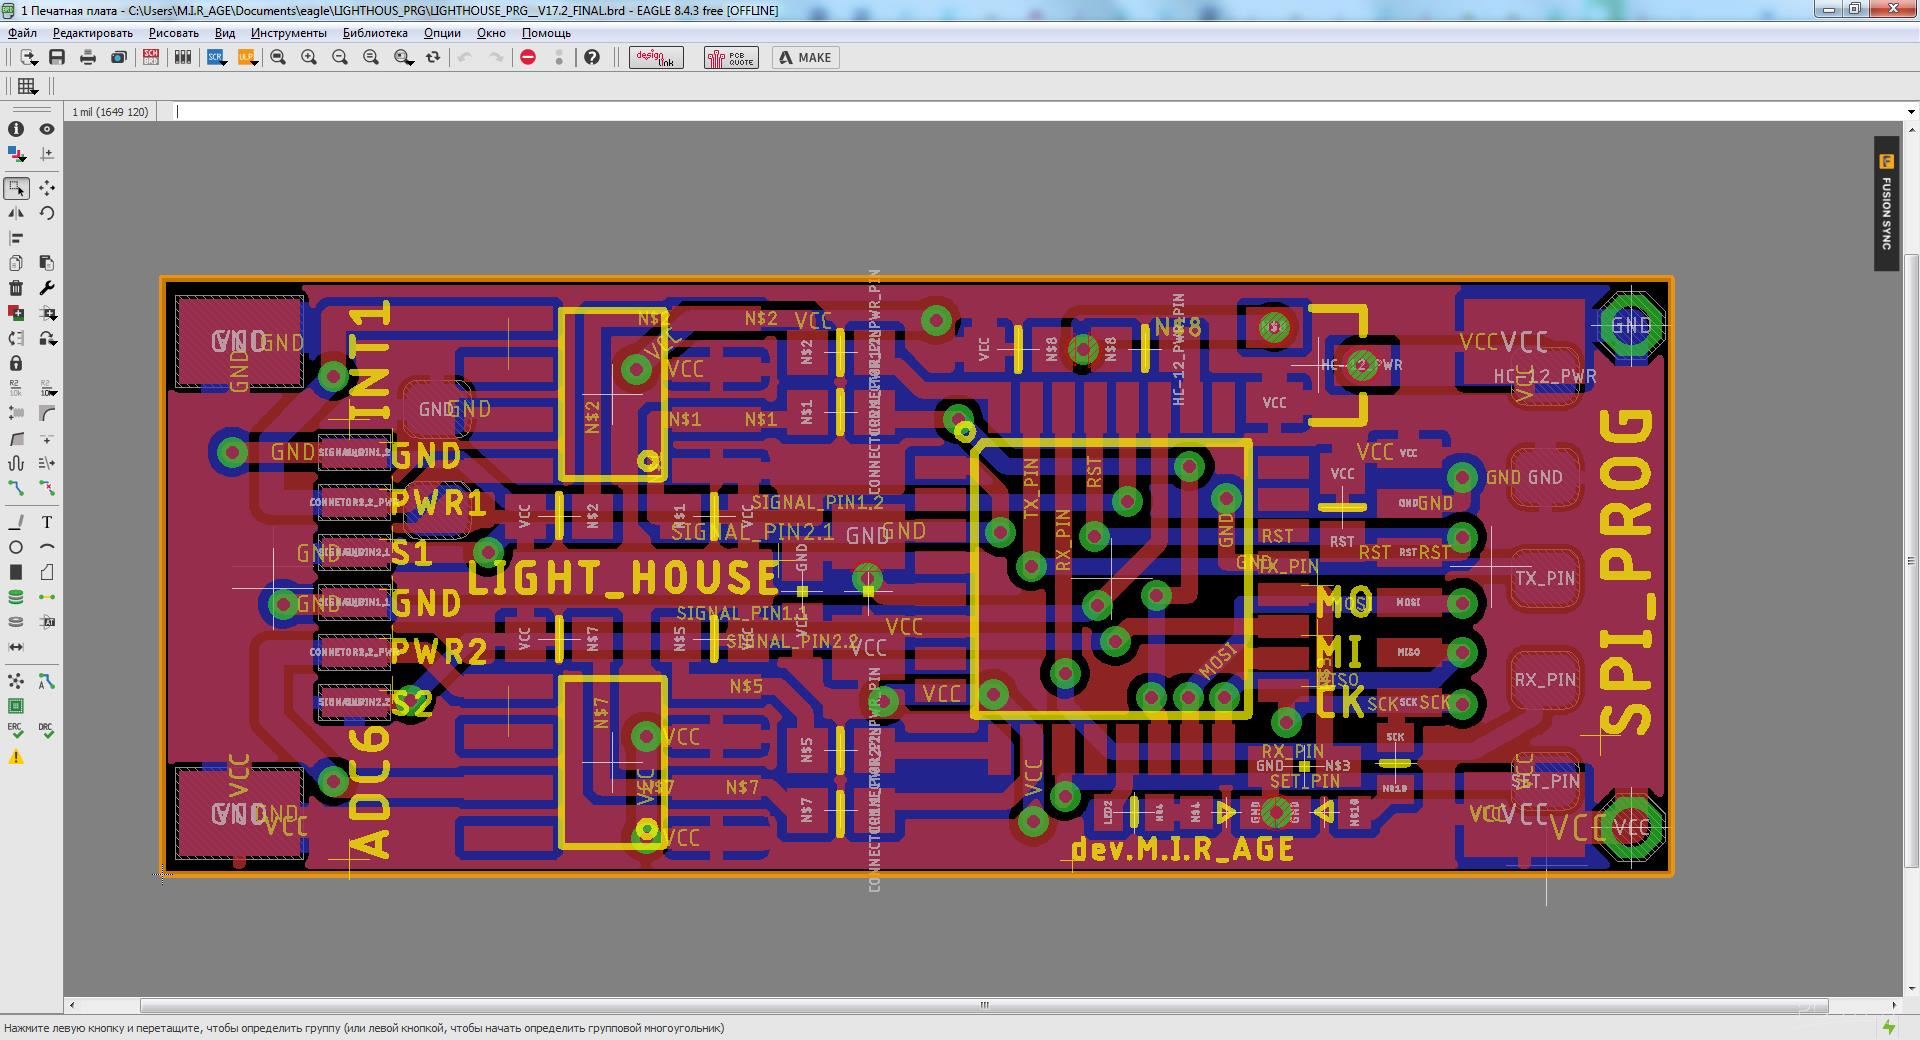Click the Zoom in icon
The image size is (1920, 1040).
tap(309, 58)
